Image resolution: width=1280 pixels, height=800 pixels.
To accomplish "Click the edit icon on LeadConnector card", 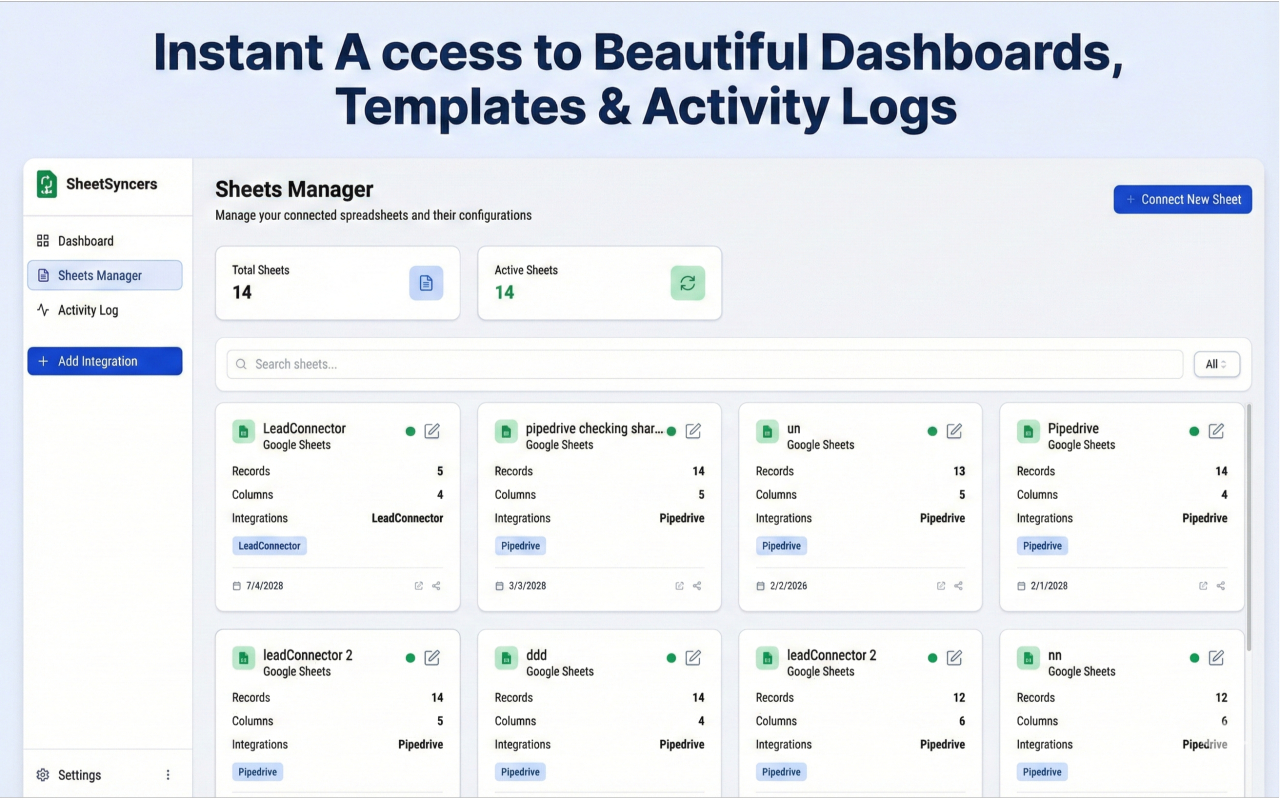I will 432,431.
